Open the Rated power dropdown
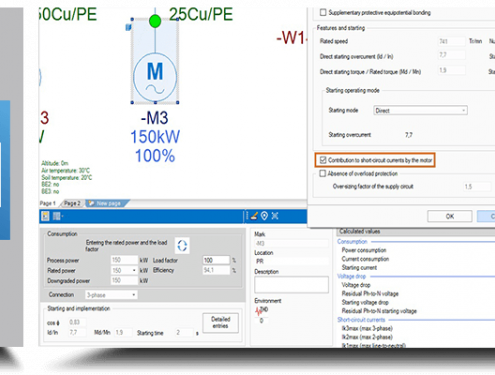The height and width of the screenshot is (375, 495). [x=124, y=270]
